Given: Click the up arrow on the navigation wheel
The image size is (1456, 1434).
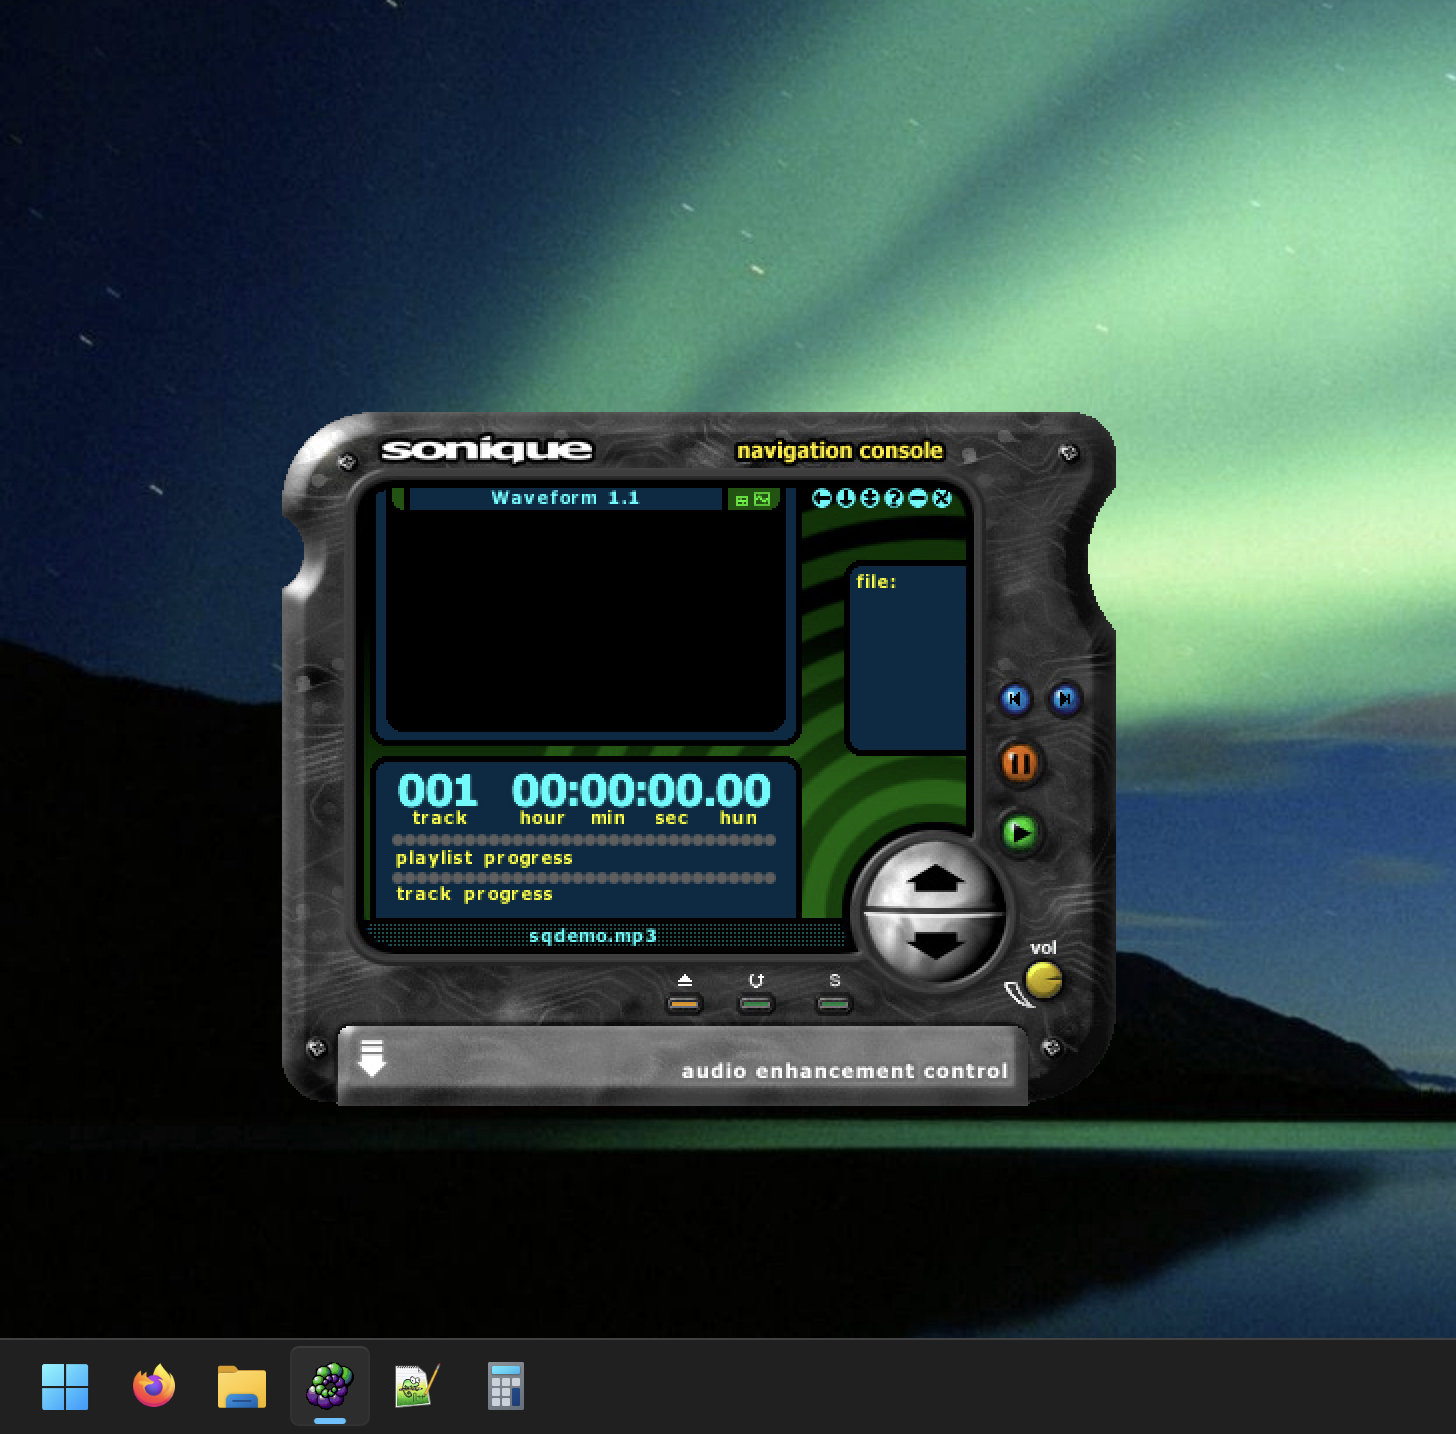Looking at the screenshot, I should point(934,879).
